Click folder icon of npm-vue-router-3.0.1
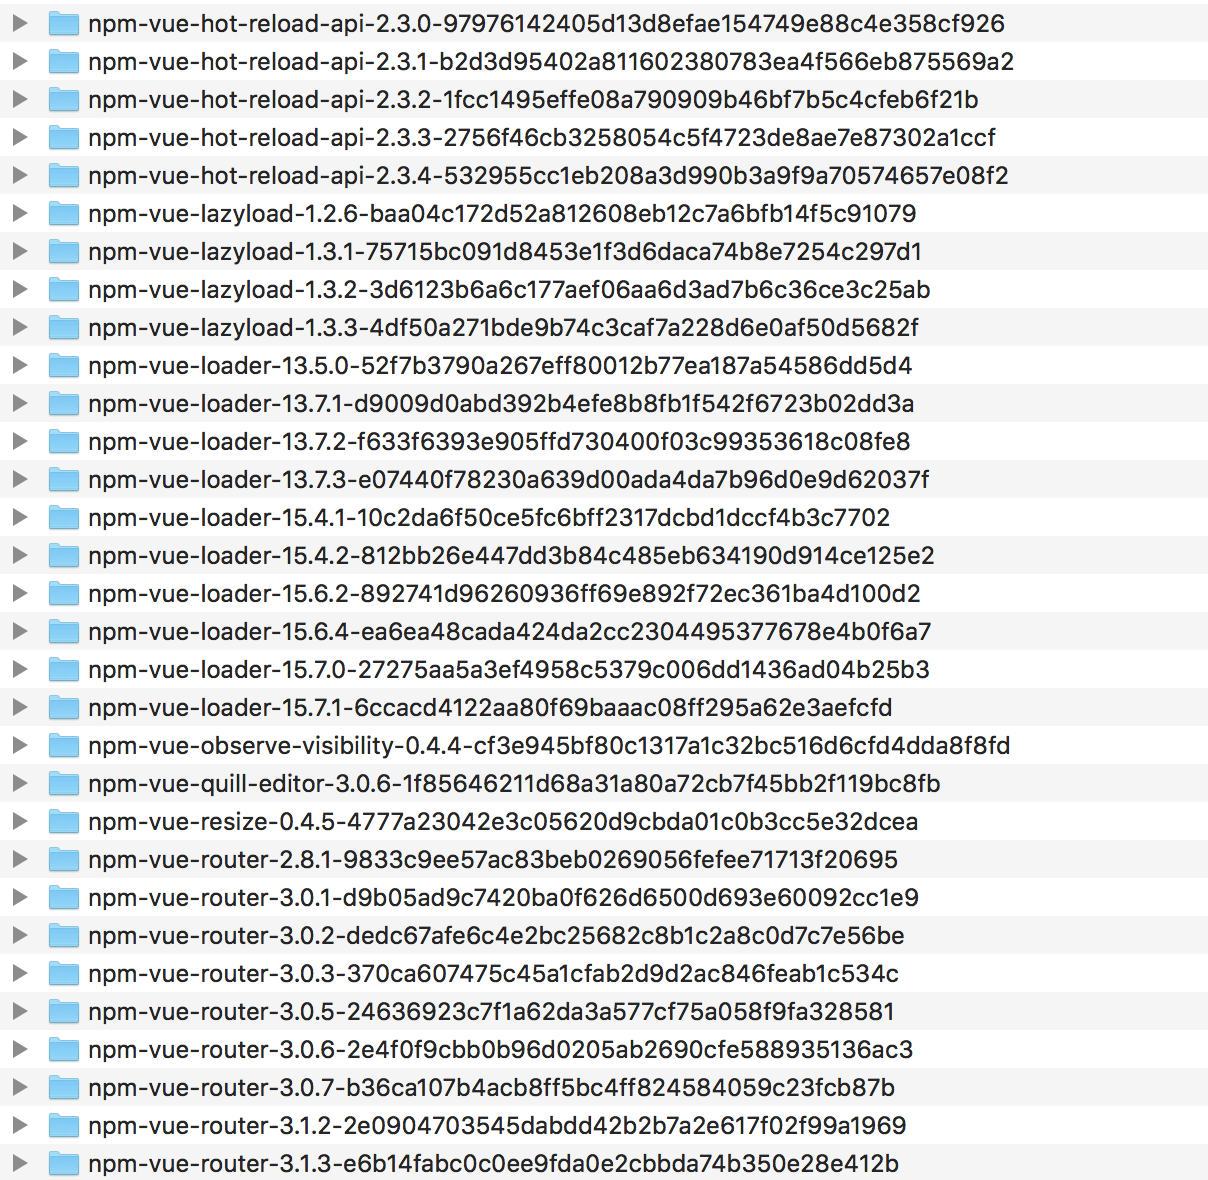The width and height of the screenshot is (1208, 1180). [x=64, y=897]
